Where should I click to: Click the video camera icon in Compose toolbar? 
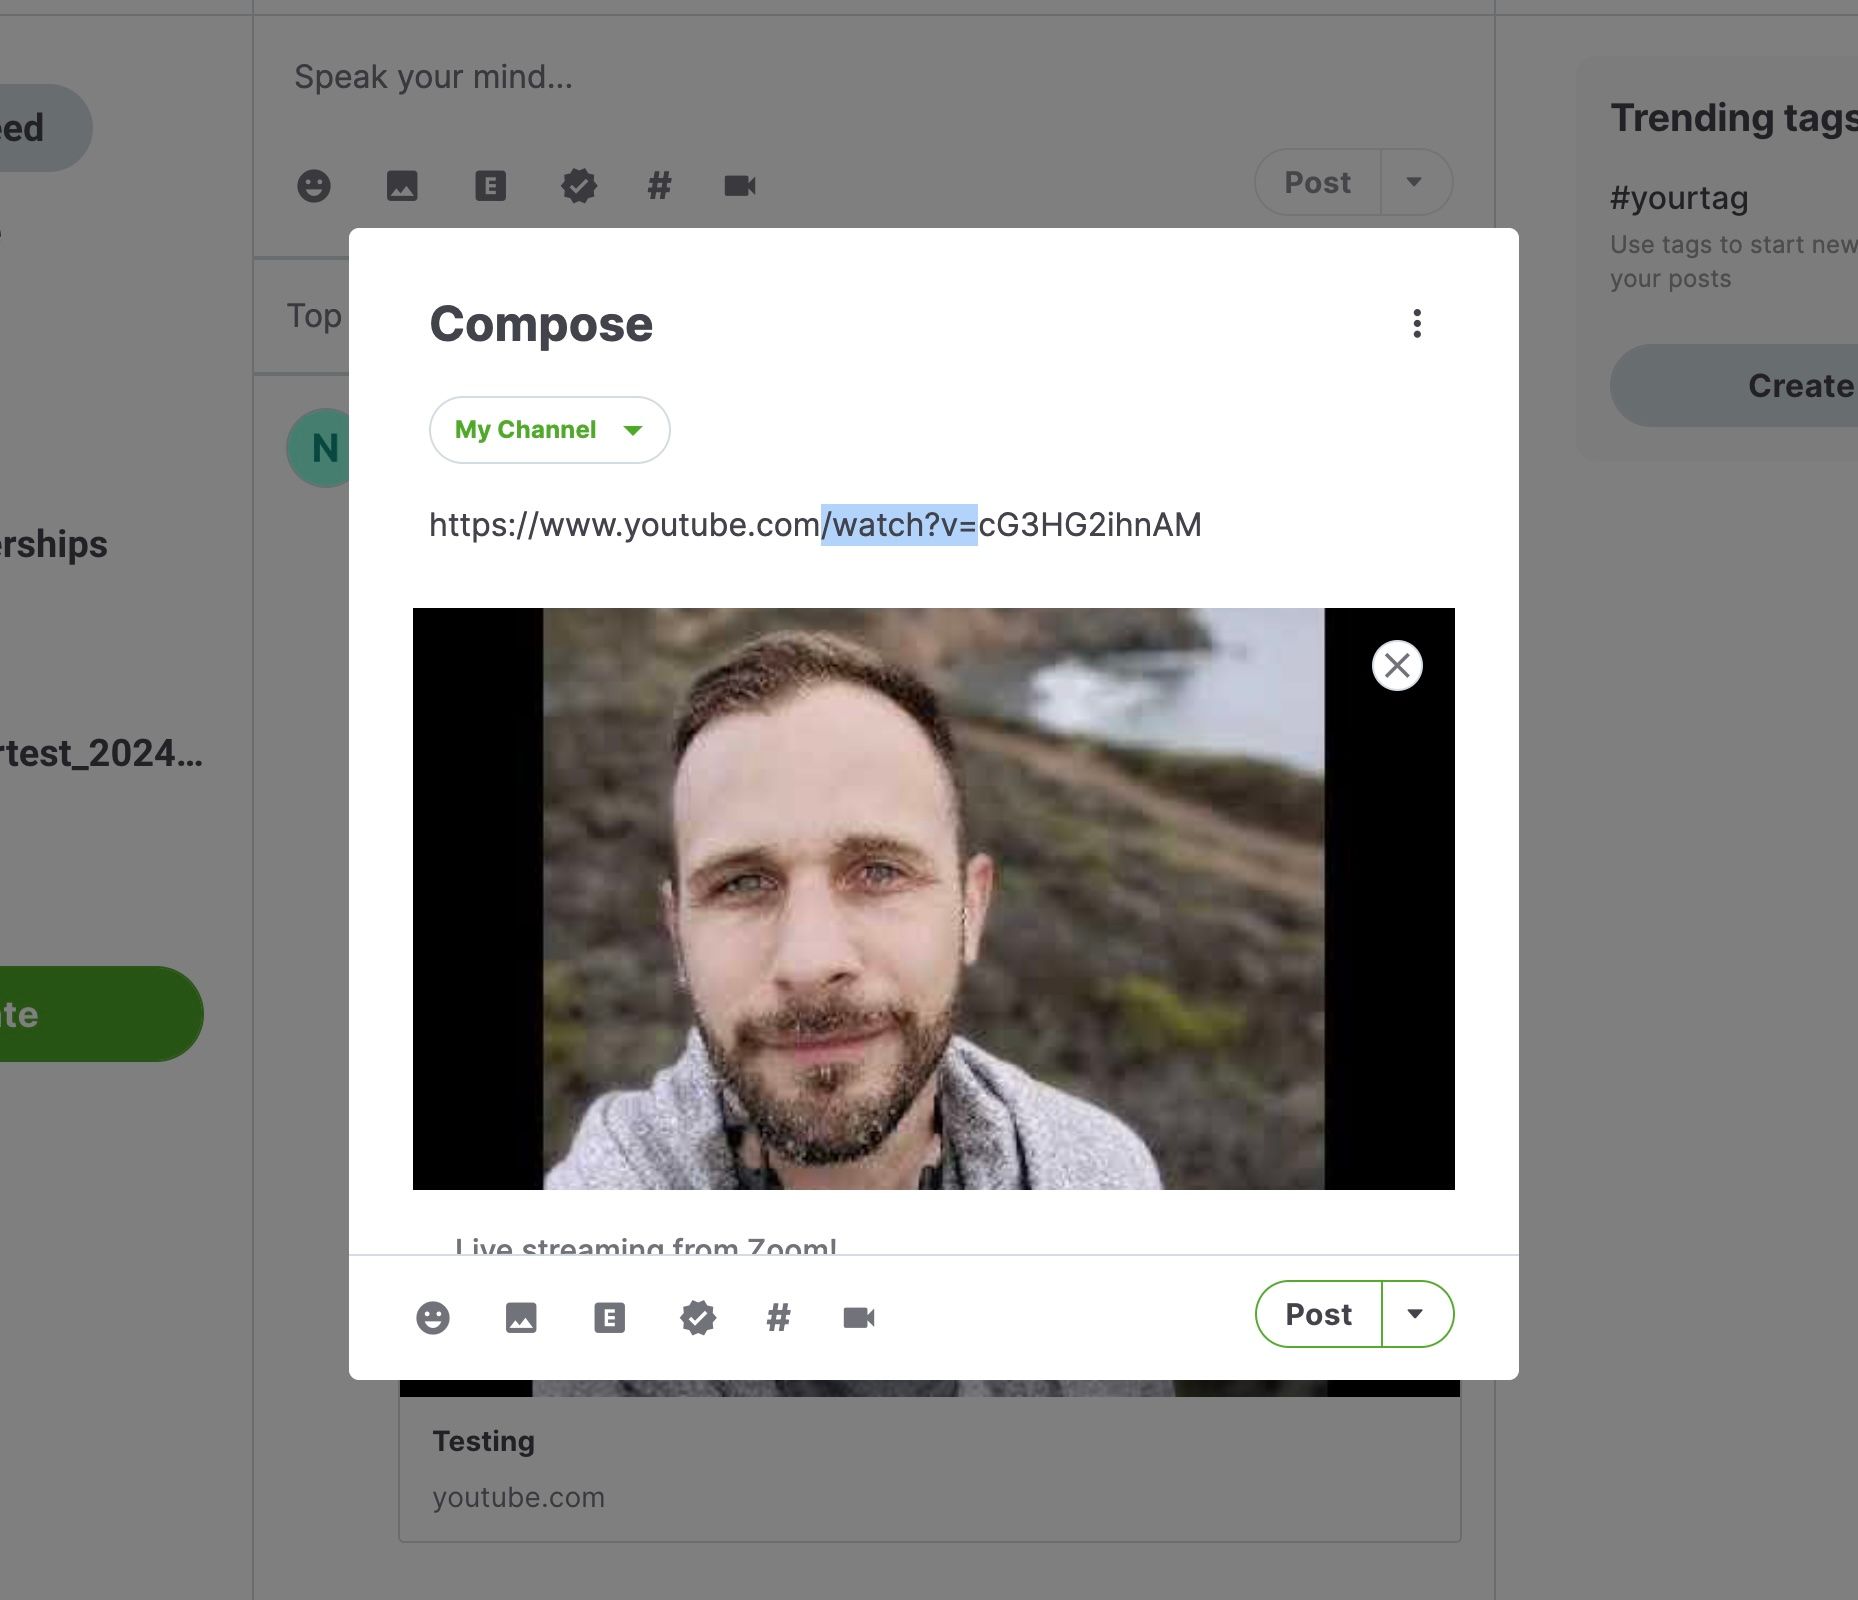pyautogui.click(x=859, y=1317)
